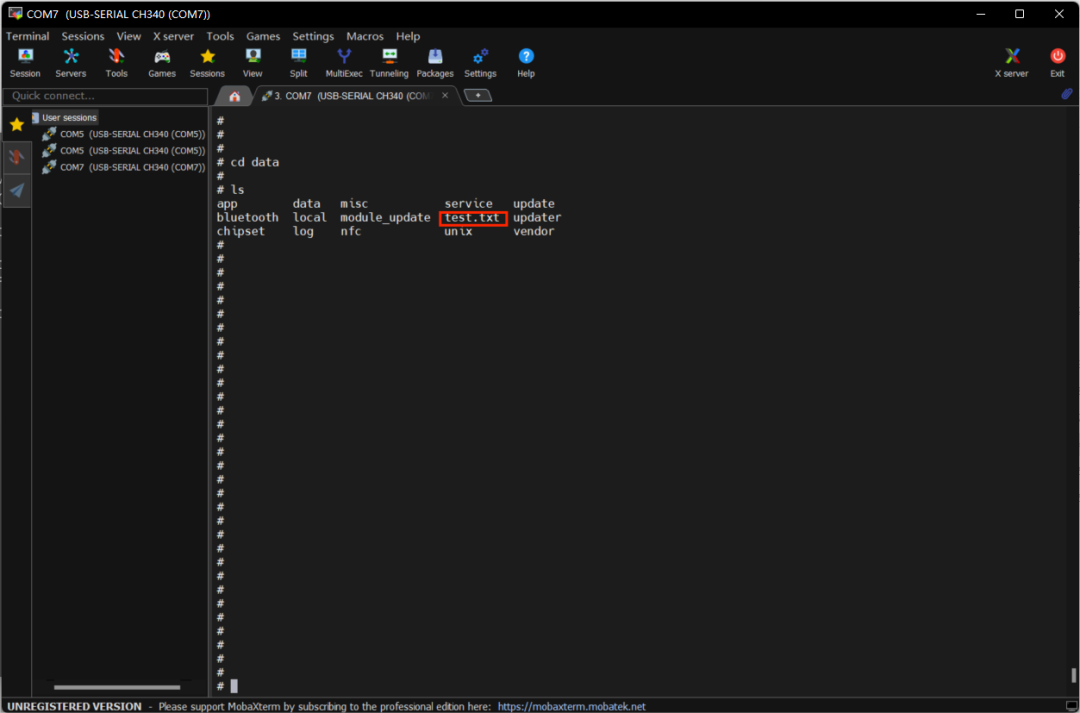Open the Macros menu
Screen dimensions: 1080x713
[365, 37]
